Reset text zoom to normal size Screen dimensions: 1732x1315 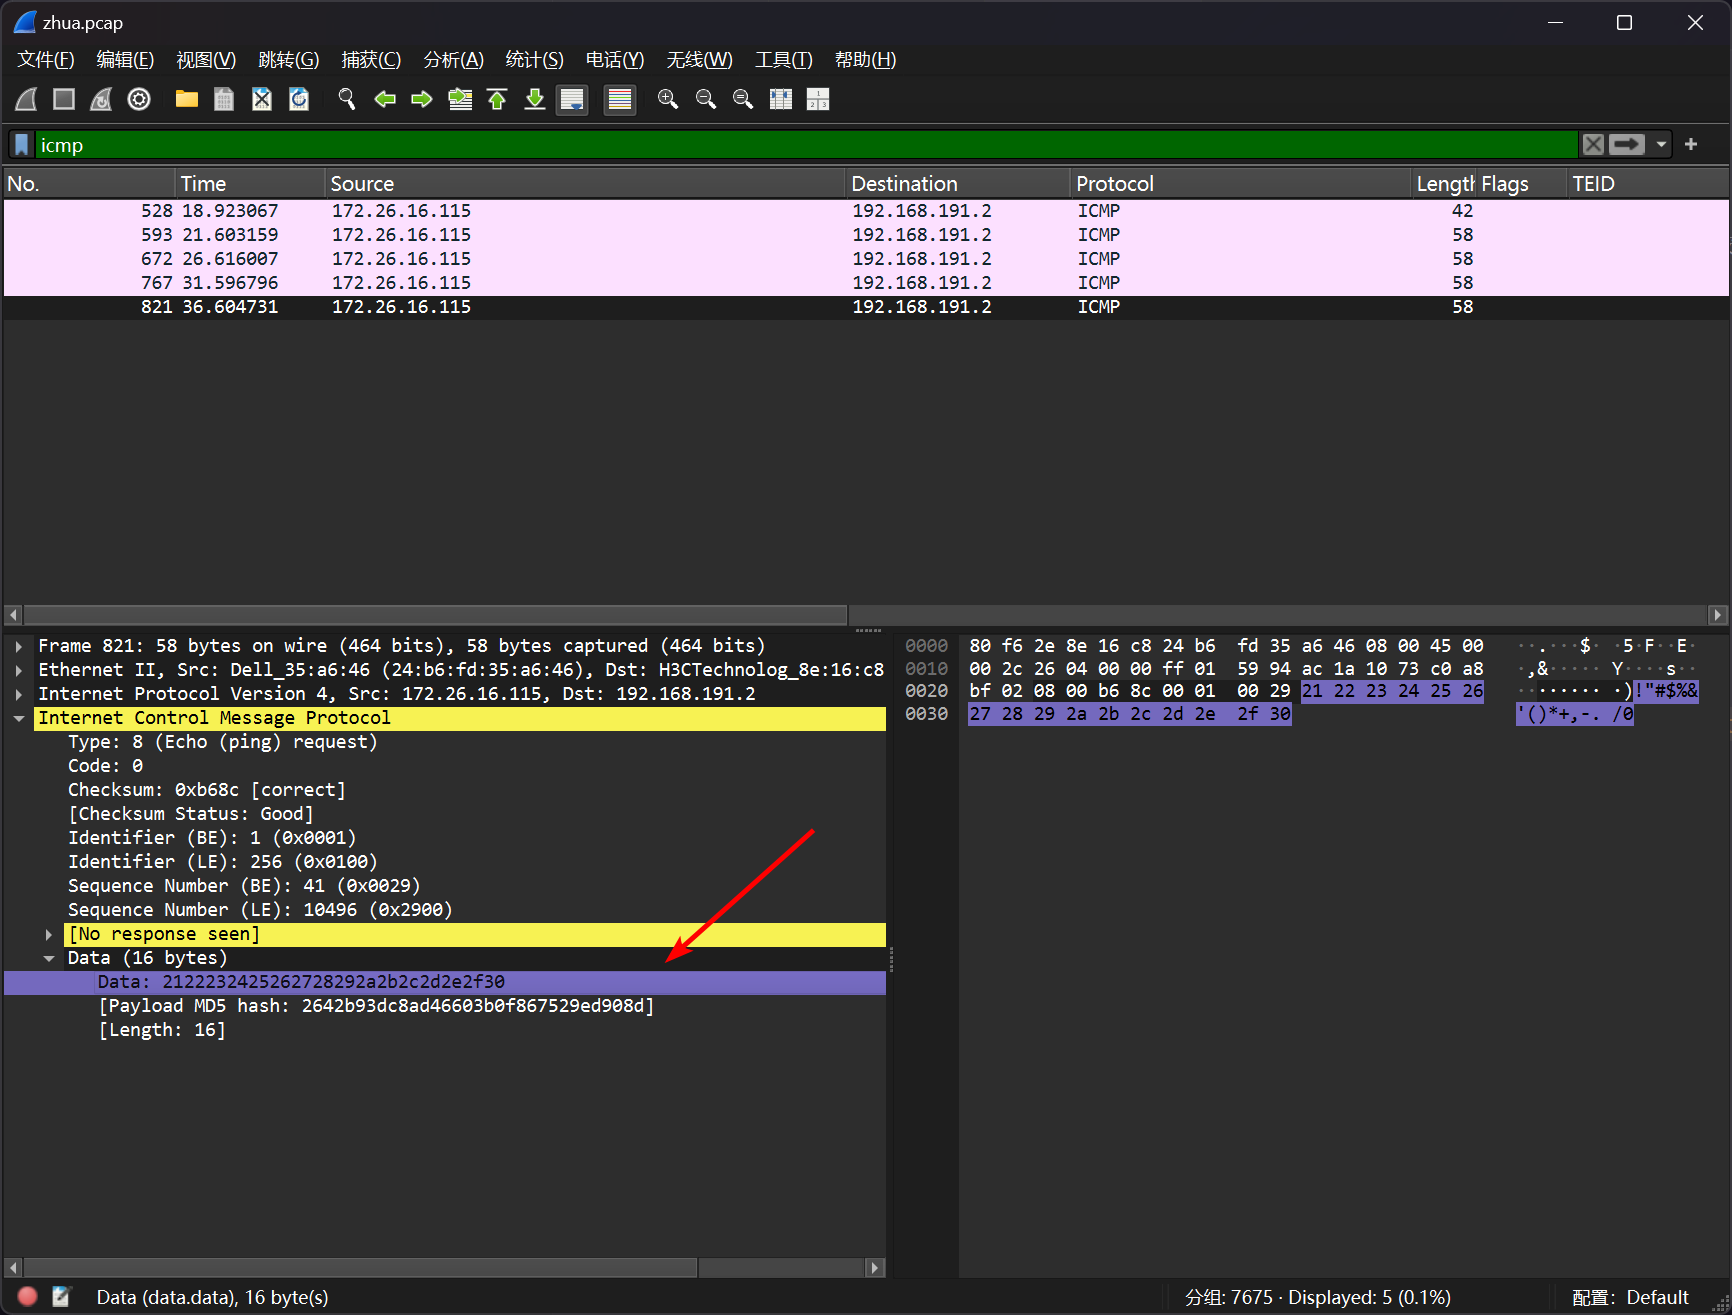(x=743, y=99)
